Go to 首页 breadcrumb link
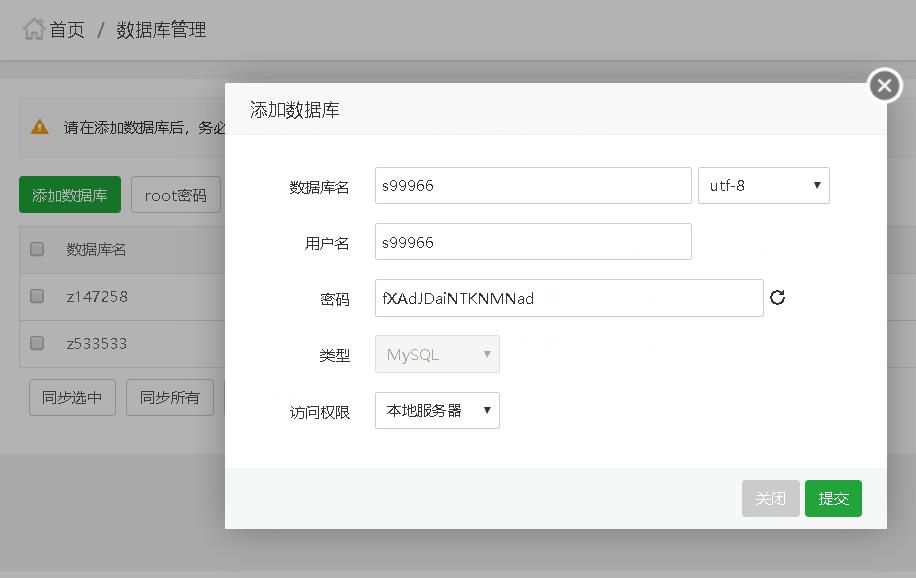 pos(67,30)
